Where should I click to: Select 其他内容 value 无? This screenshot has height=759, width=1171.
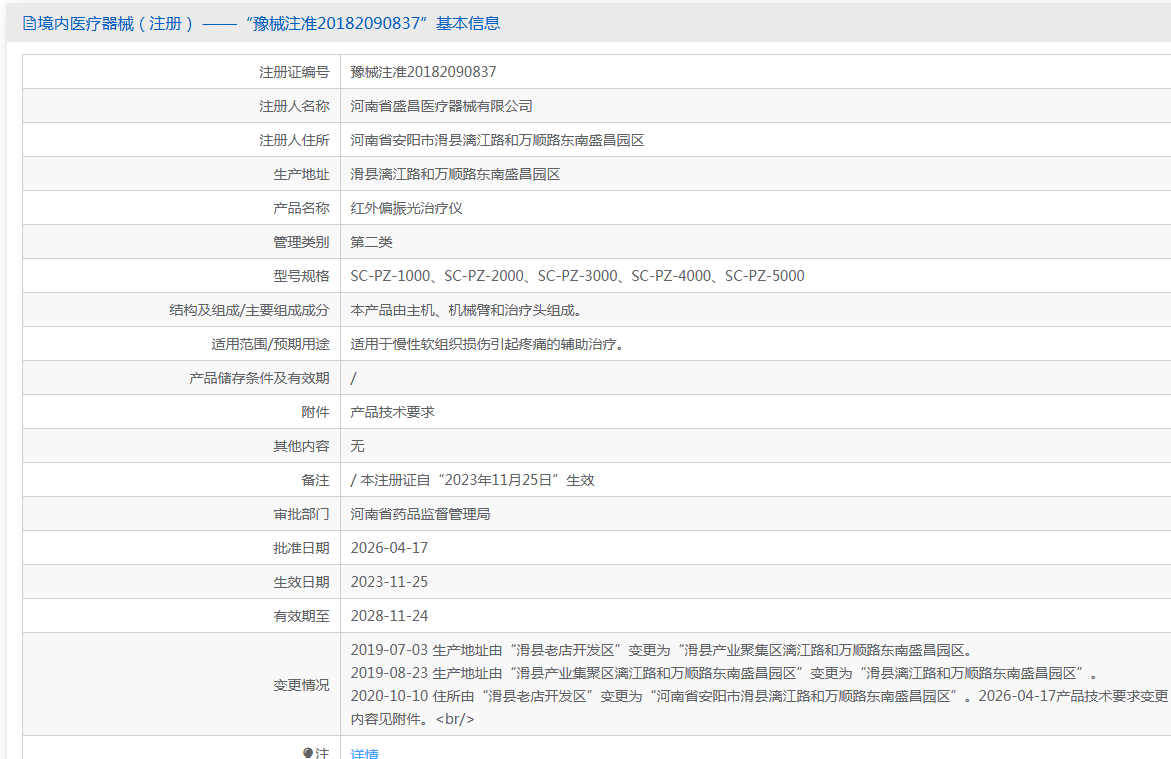[x=357, y=446]
